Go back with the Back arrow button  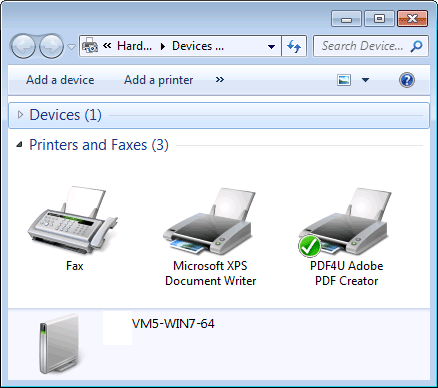(x=23, y=46)
